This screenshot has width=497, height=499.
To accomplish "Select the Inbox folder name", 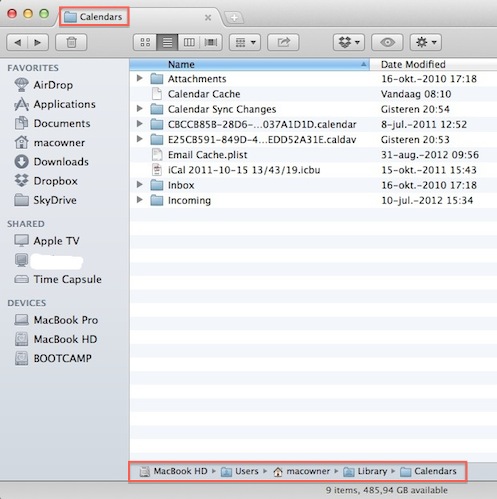I will 181,185.
